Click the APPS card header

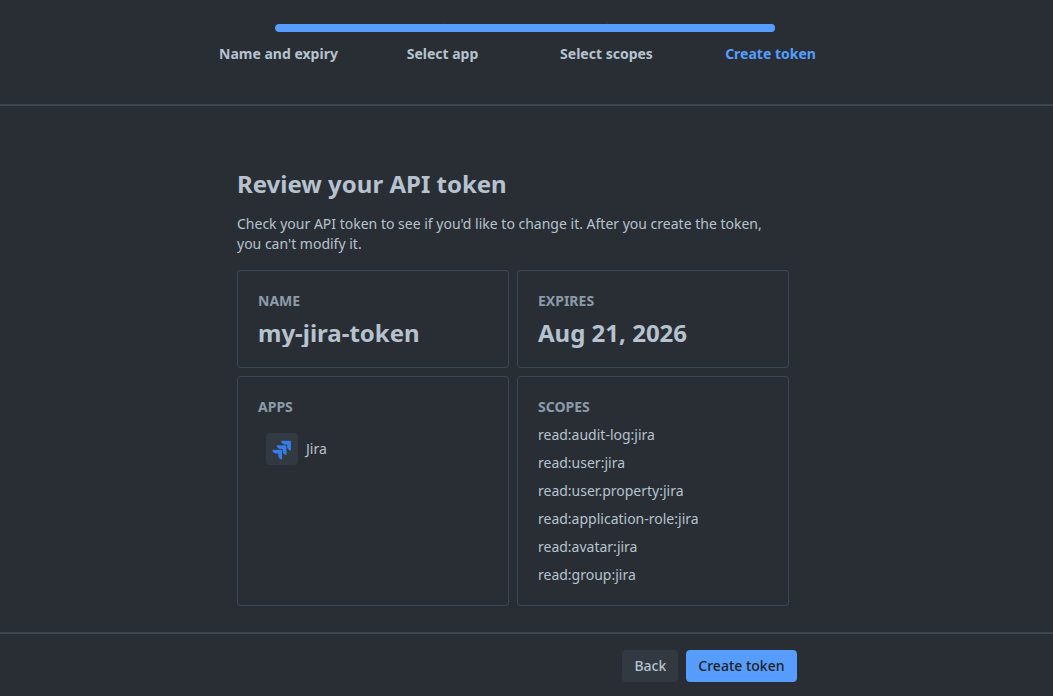click(x=275, y=407)
